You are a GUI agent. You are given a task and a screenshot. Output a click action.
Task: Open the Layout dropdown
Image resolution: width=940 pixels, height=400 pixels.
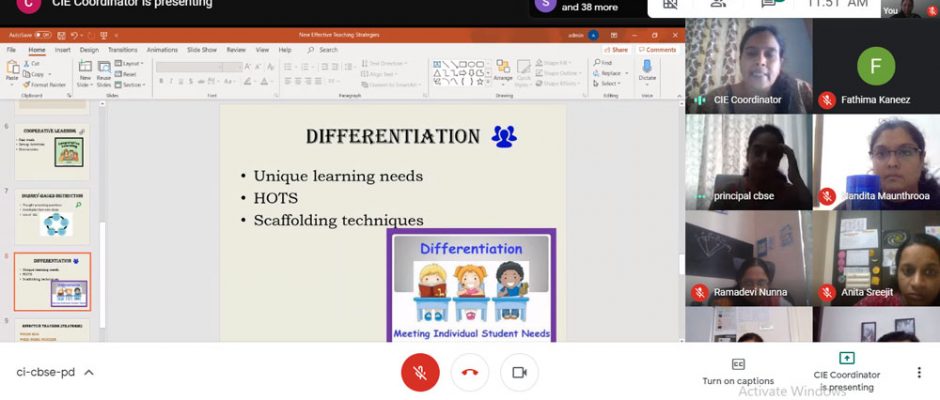[129, 64]
